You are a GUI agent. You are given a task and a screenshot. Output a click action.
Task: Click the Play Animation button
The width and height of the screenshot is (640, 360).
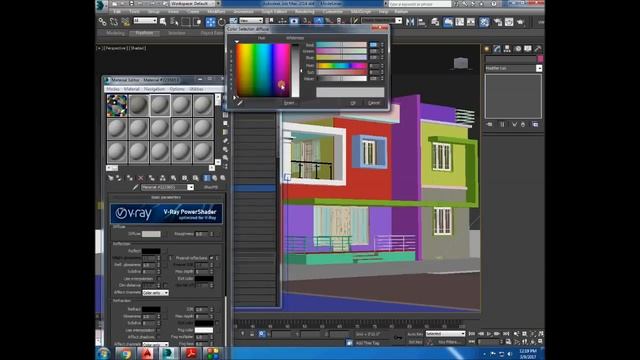[489, 334]
